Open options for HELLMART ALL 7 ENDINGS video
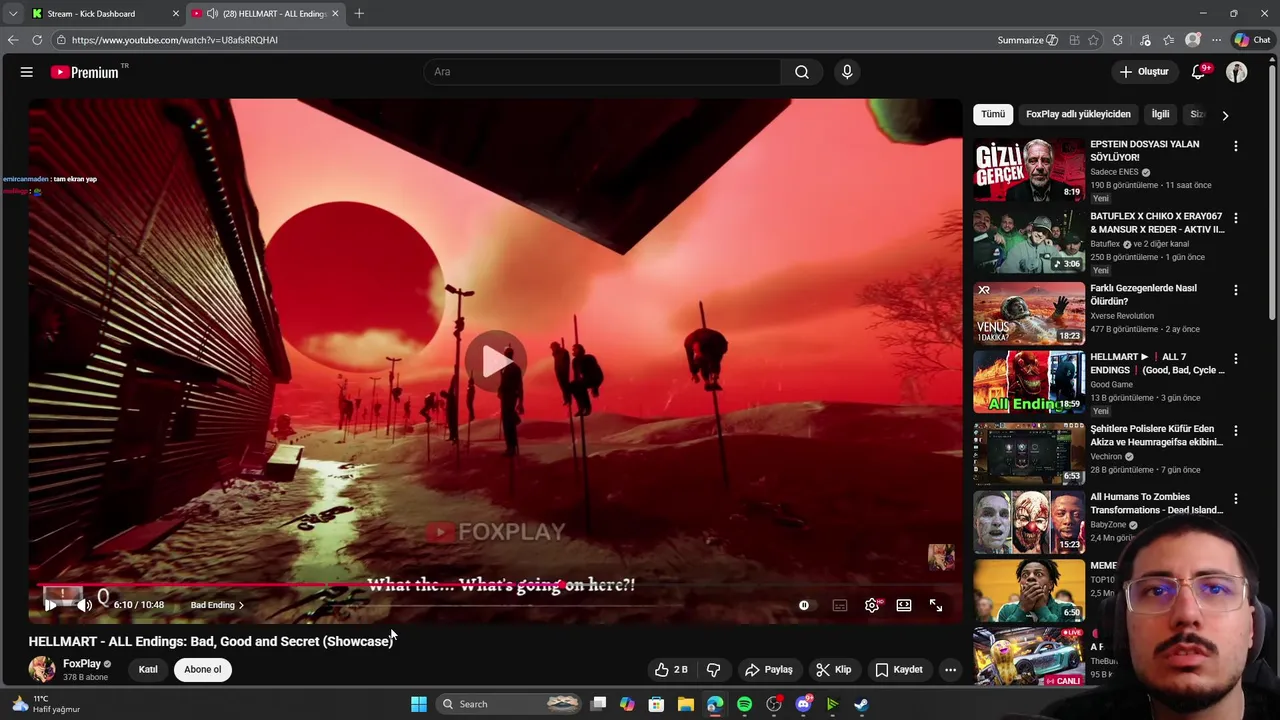Viewport: 1280px width, 720px height. pos(1236,358)
